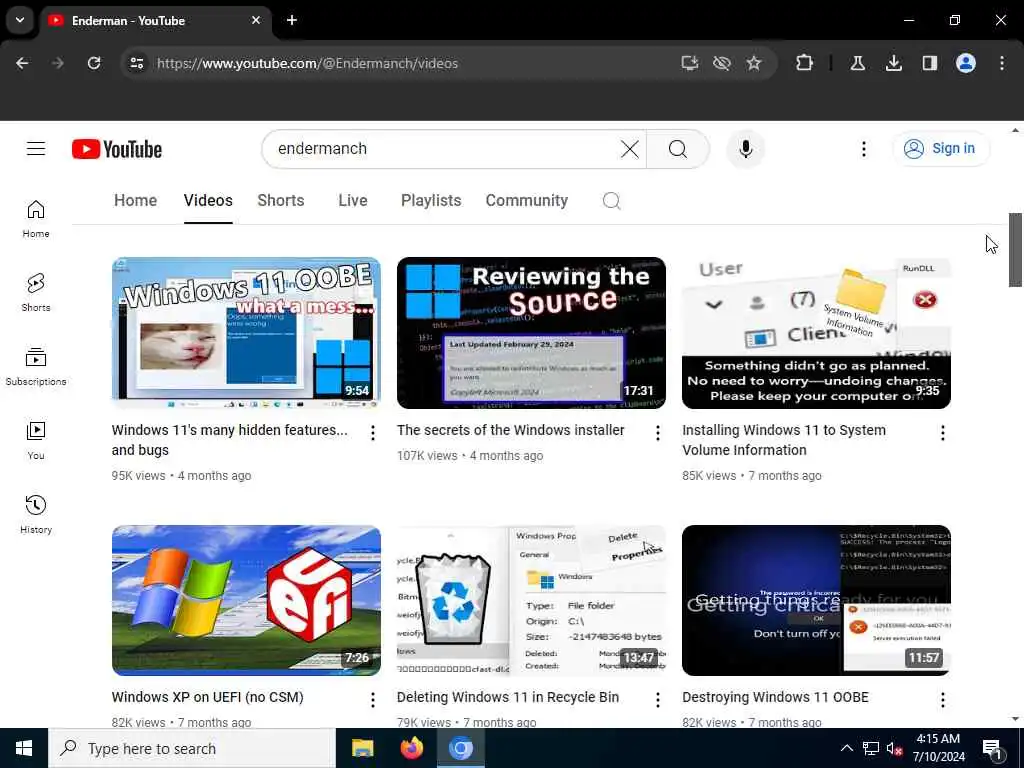Open the tab search dropdown chevron
This screenshot has height=768, width=1024.
click(20, 20)
